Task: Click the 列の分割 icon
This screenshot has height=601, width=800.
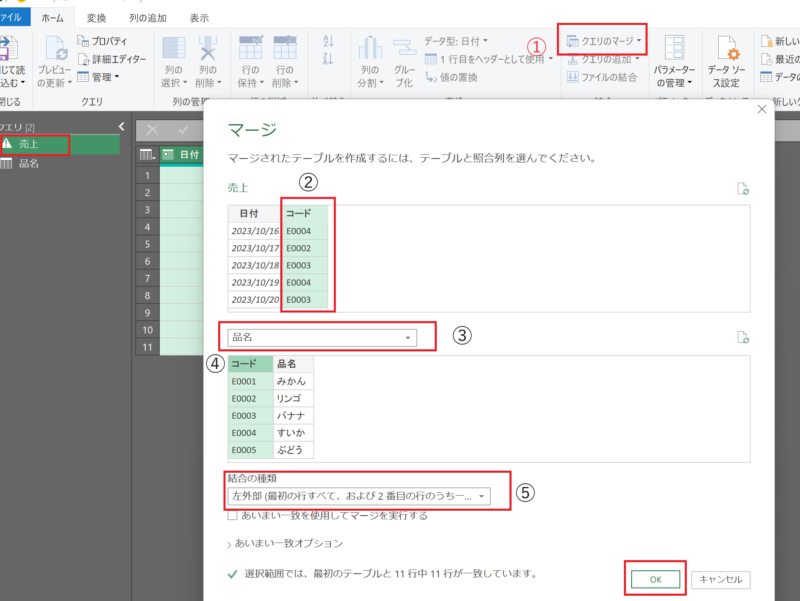Action: 371,48
